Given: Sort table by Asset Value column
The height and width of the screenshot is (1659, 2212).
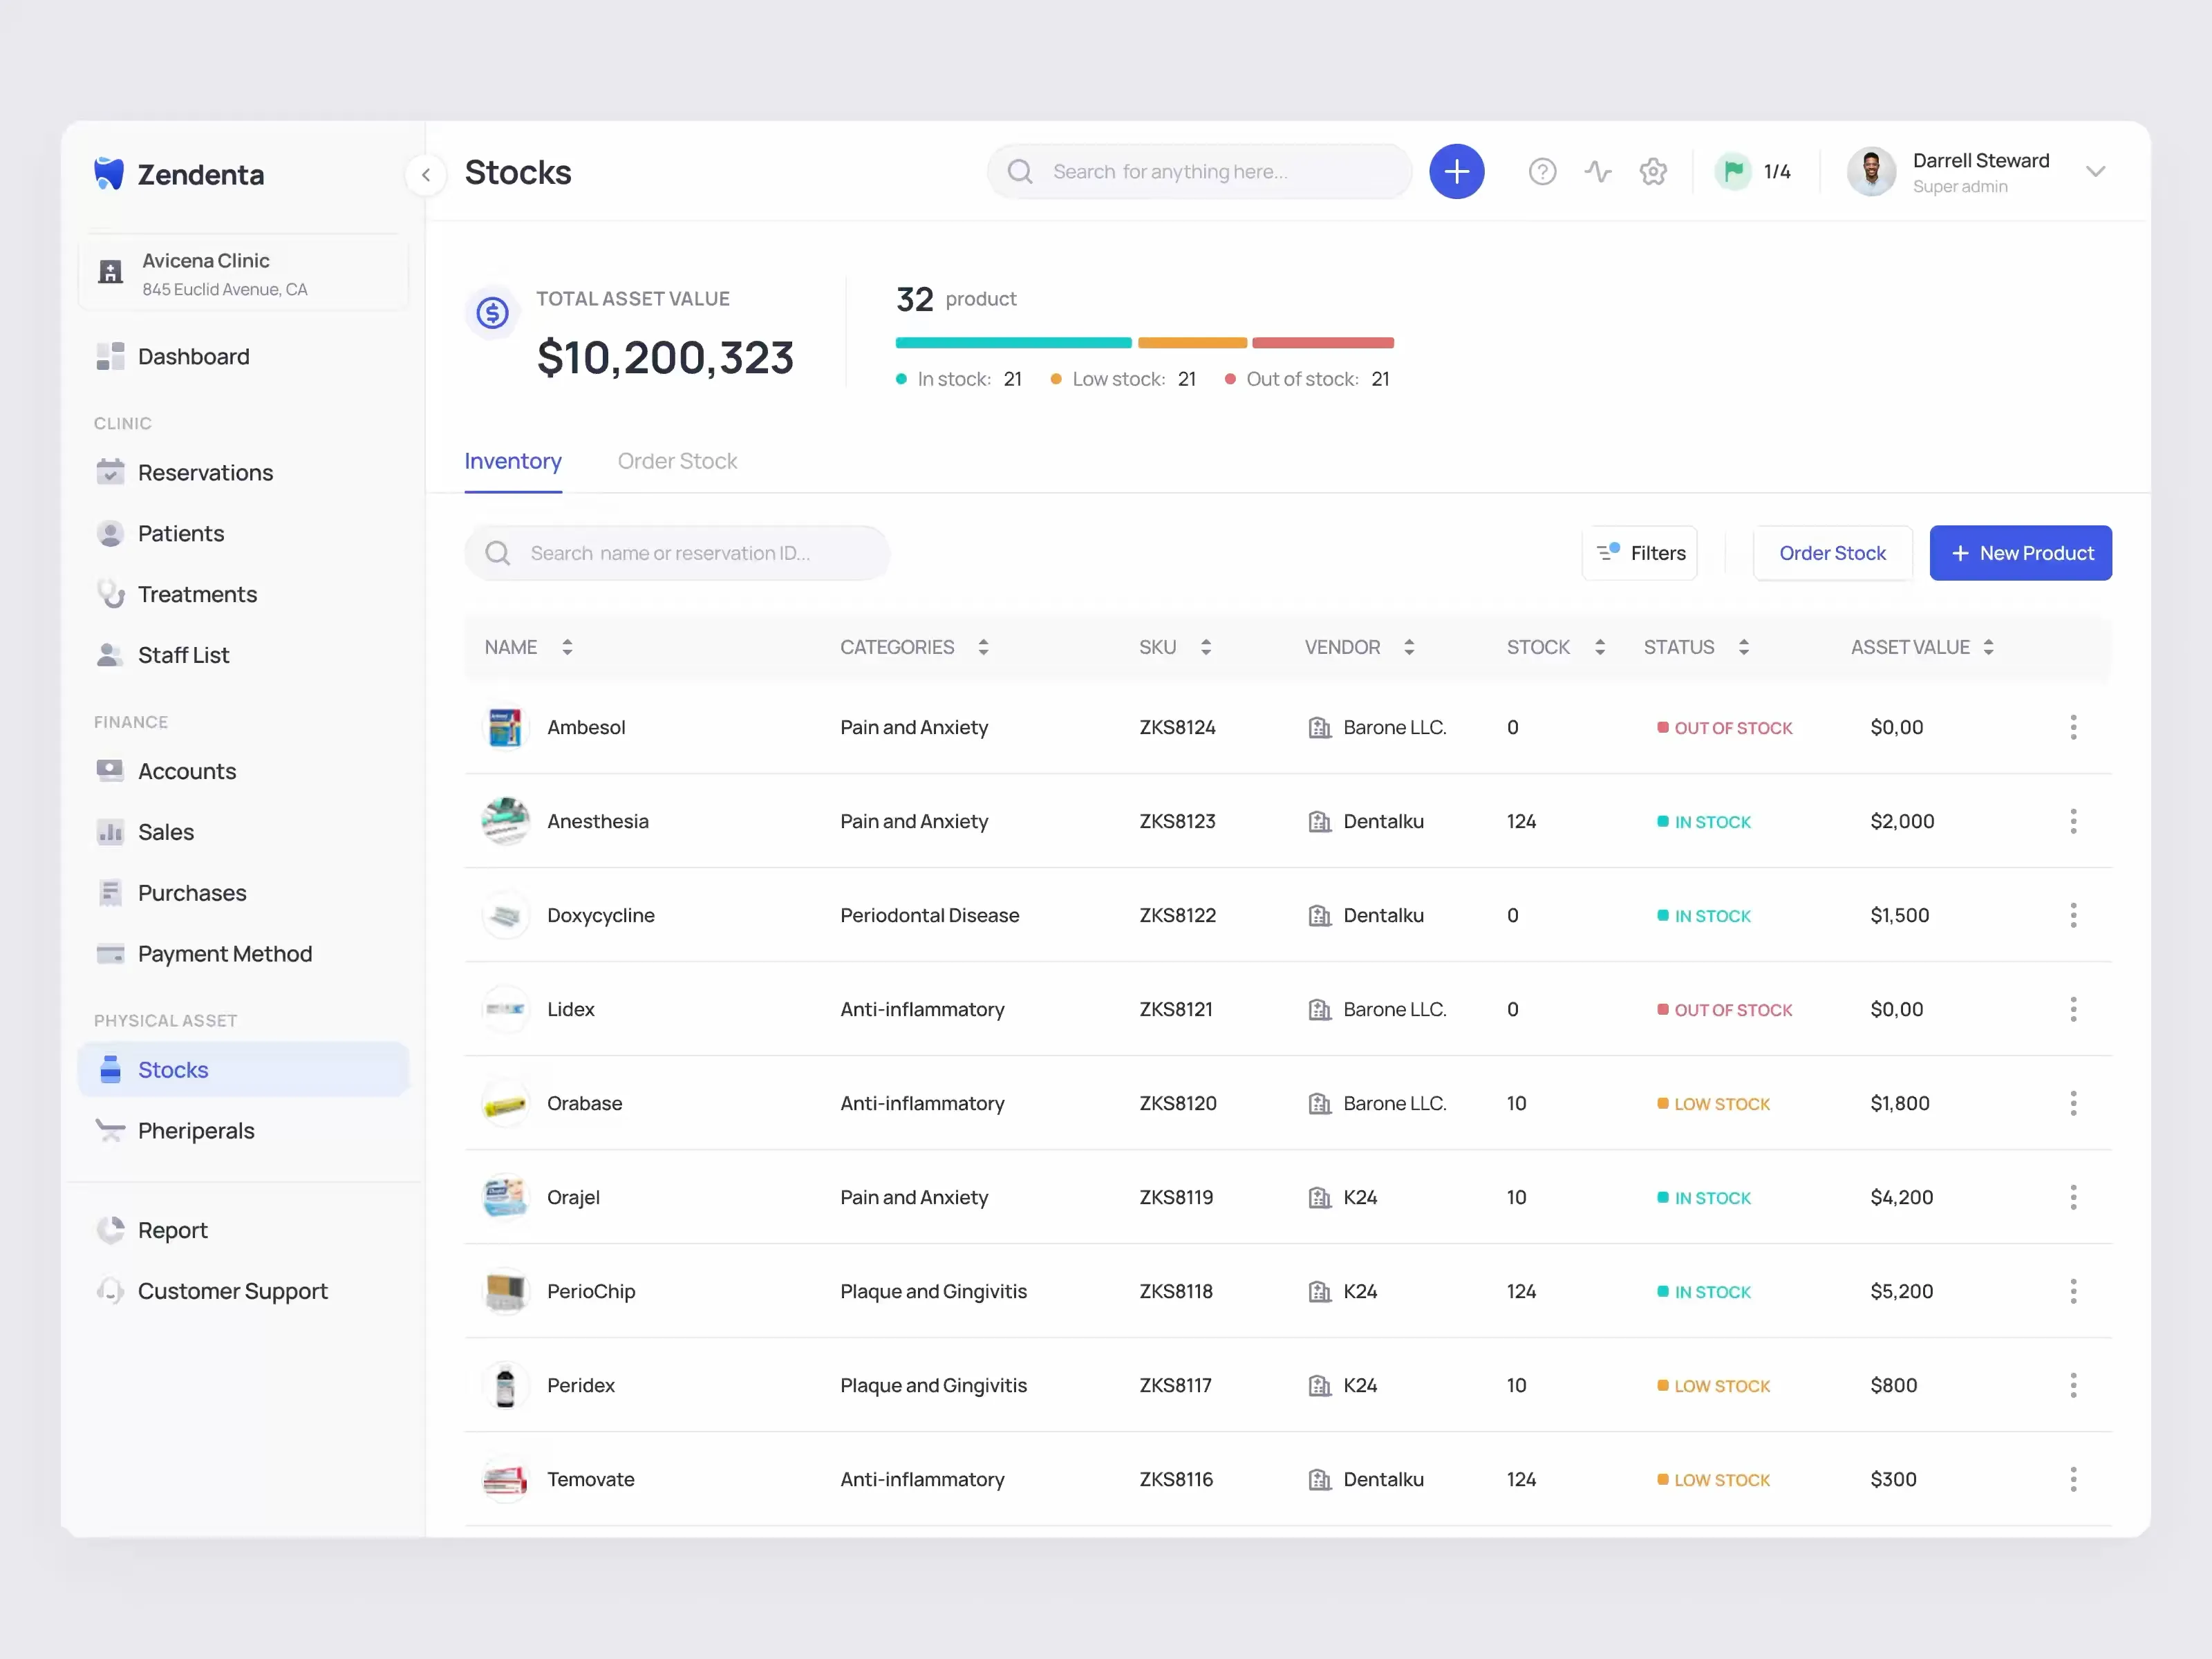Looking at the screenshot, I should coord(1988,647).
